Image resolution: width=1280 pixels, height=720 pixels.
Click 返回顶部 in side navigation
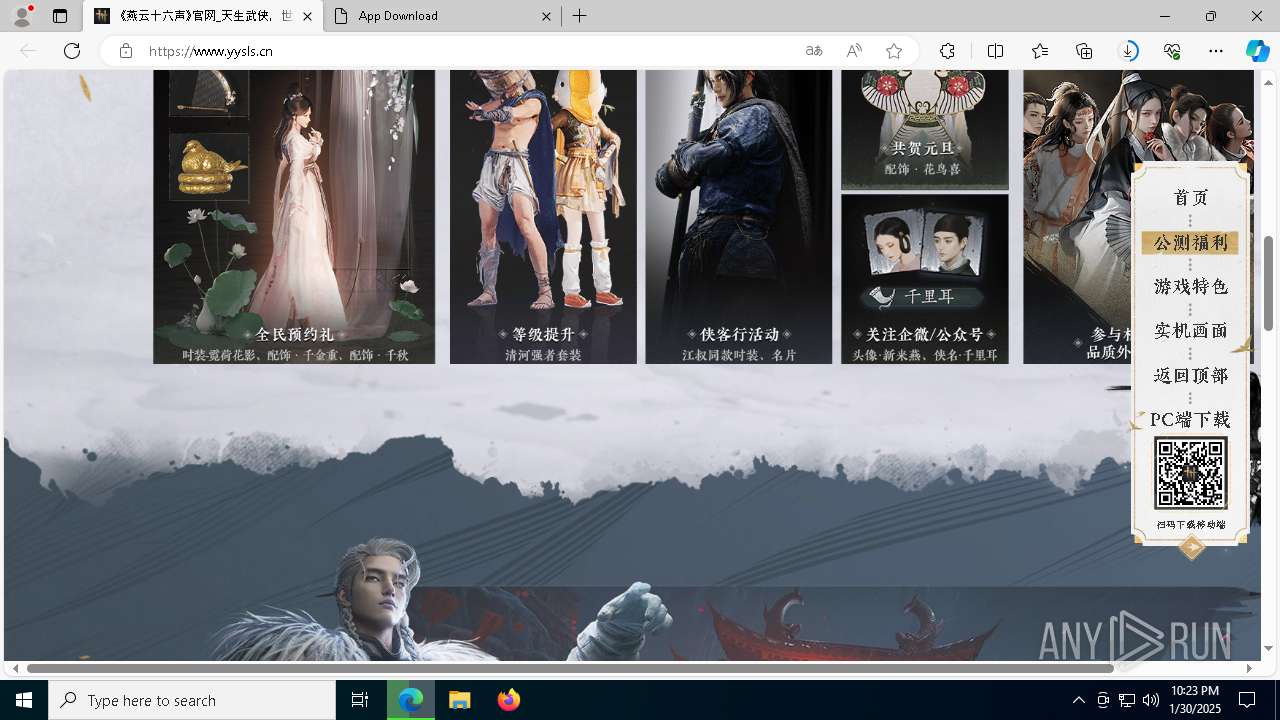click(x=1190, y=376)
